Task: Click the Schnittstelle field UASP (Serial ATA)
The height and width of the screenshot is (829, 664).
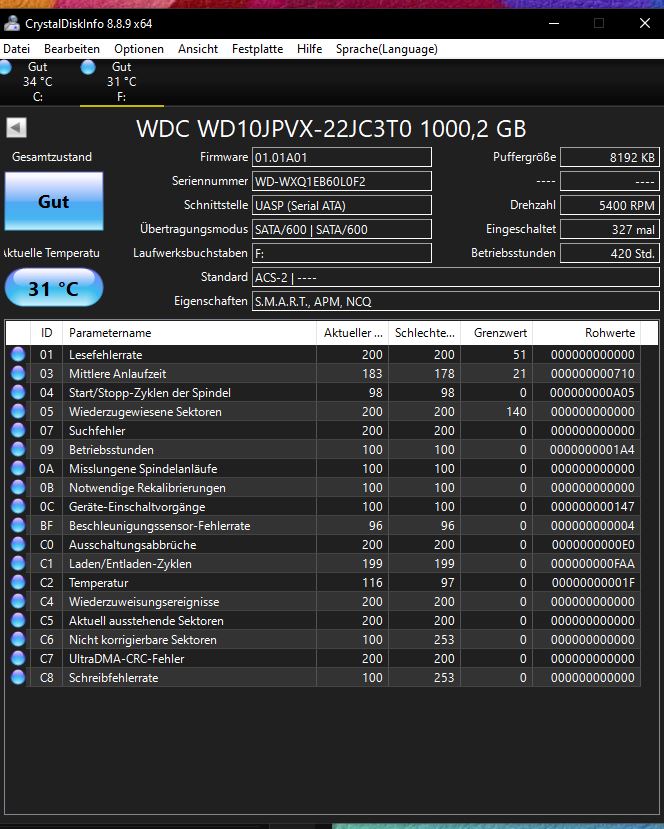Action: click(x=342, y=205)
